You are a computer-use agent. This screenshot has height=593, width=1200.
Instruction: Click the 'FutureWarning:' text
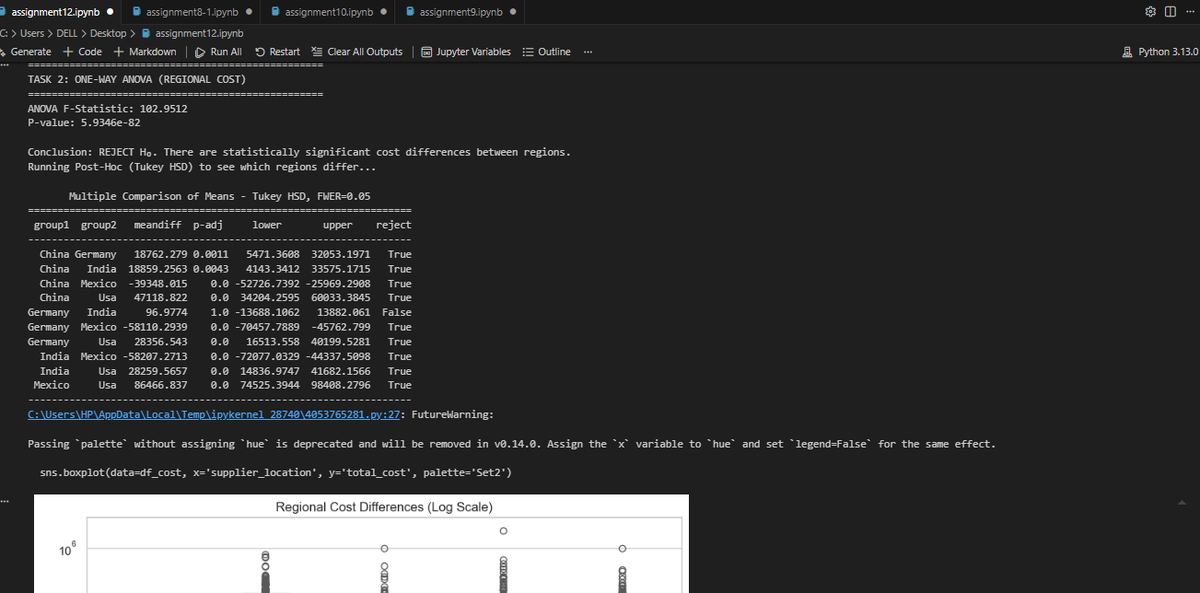[x=452, y=414]
